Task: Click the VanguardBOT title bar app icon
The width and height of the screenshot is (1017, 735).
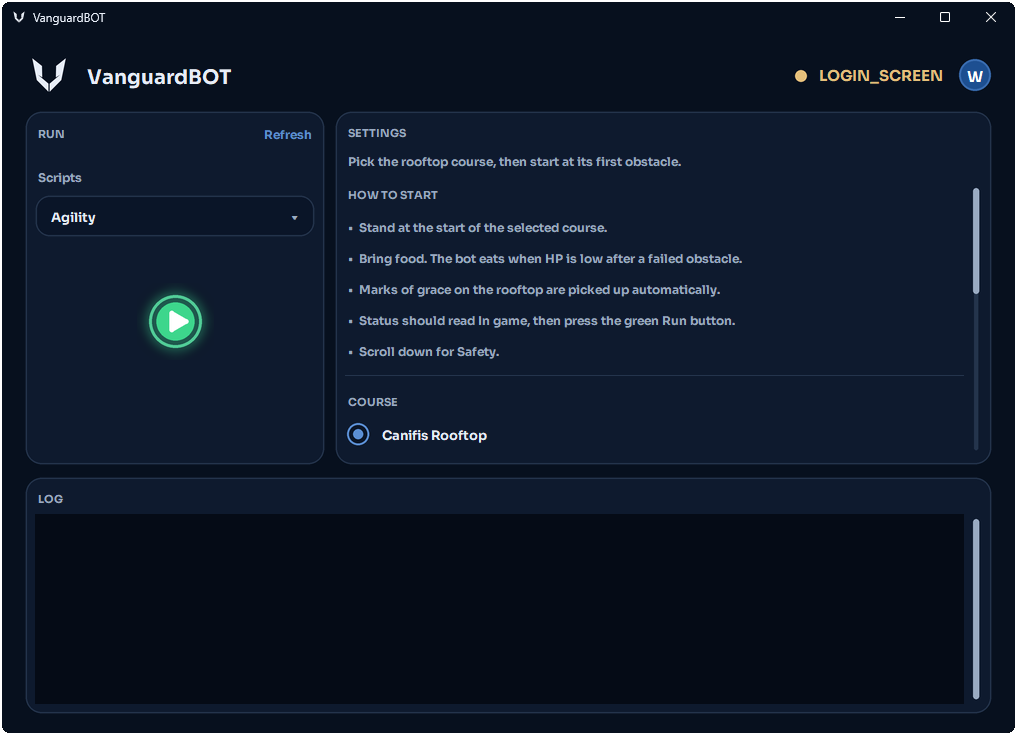Action: (19, 18)
